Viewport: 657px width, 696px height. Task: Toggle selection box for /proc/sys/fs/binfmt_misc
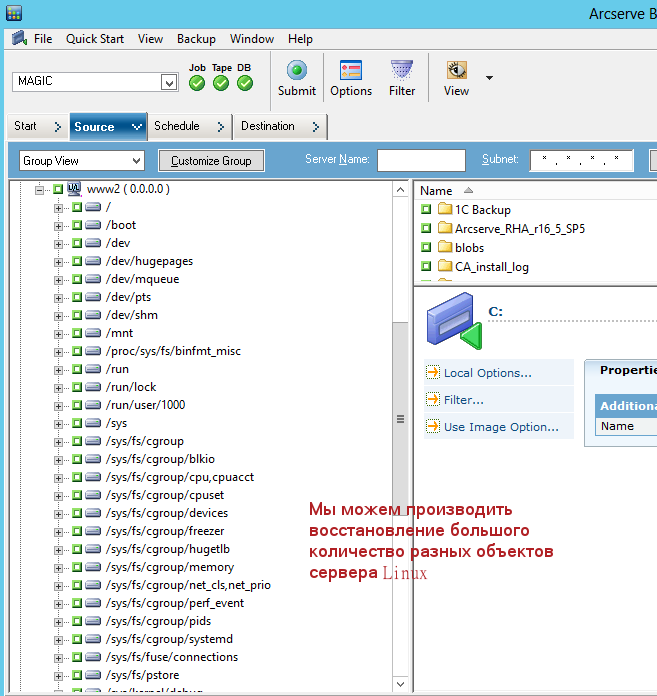pos(77,351)
